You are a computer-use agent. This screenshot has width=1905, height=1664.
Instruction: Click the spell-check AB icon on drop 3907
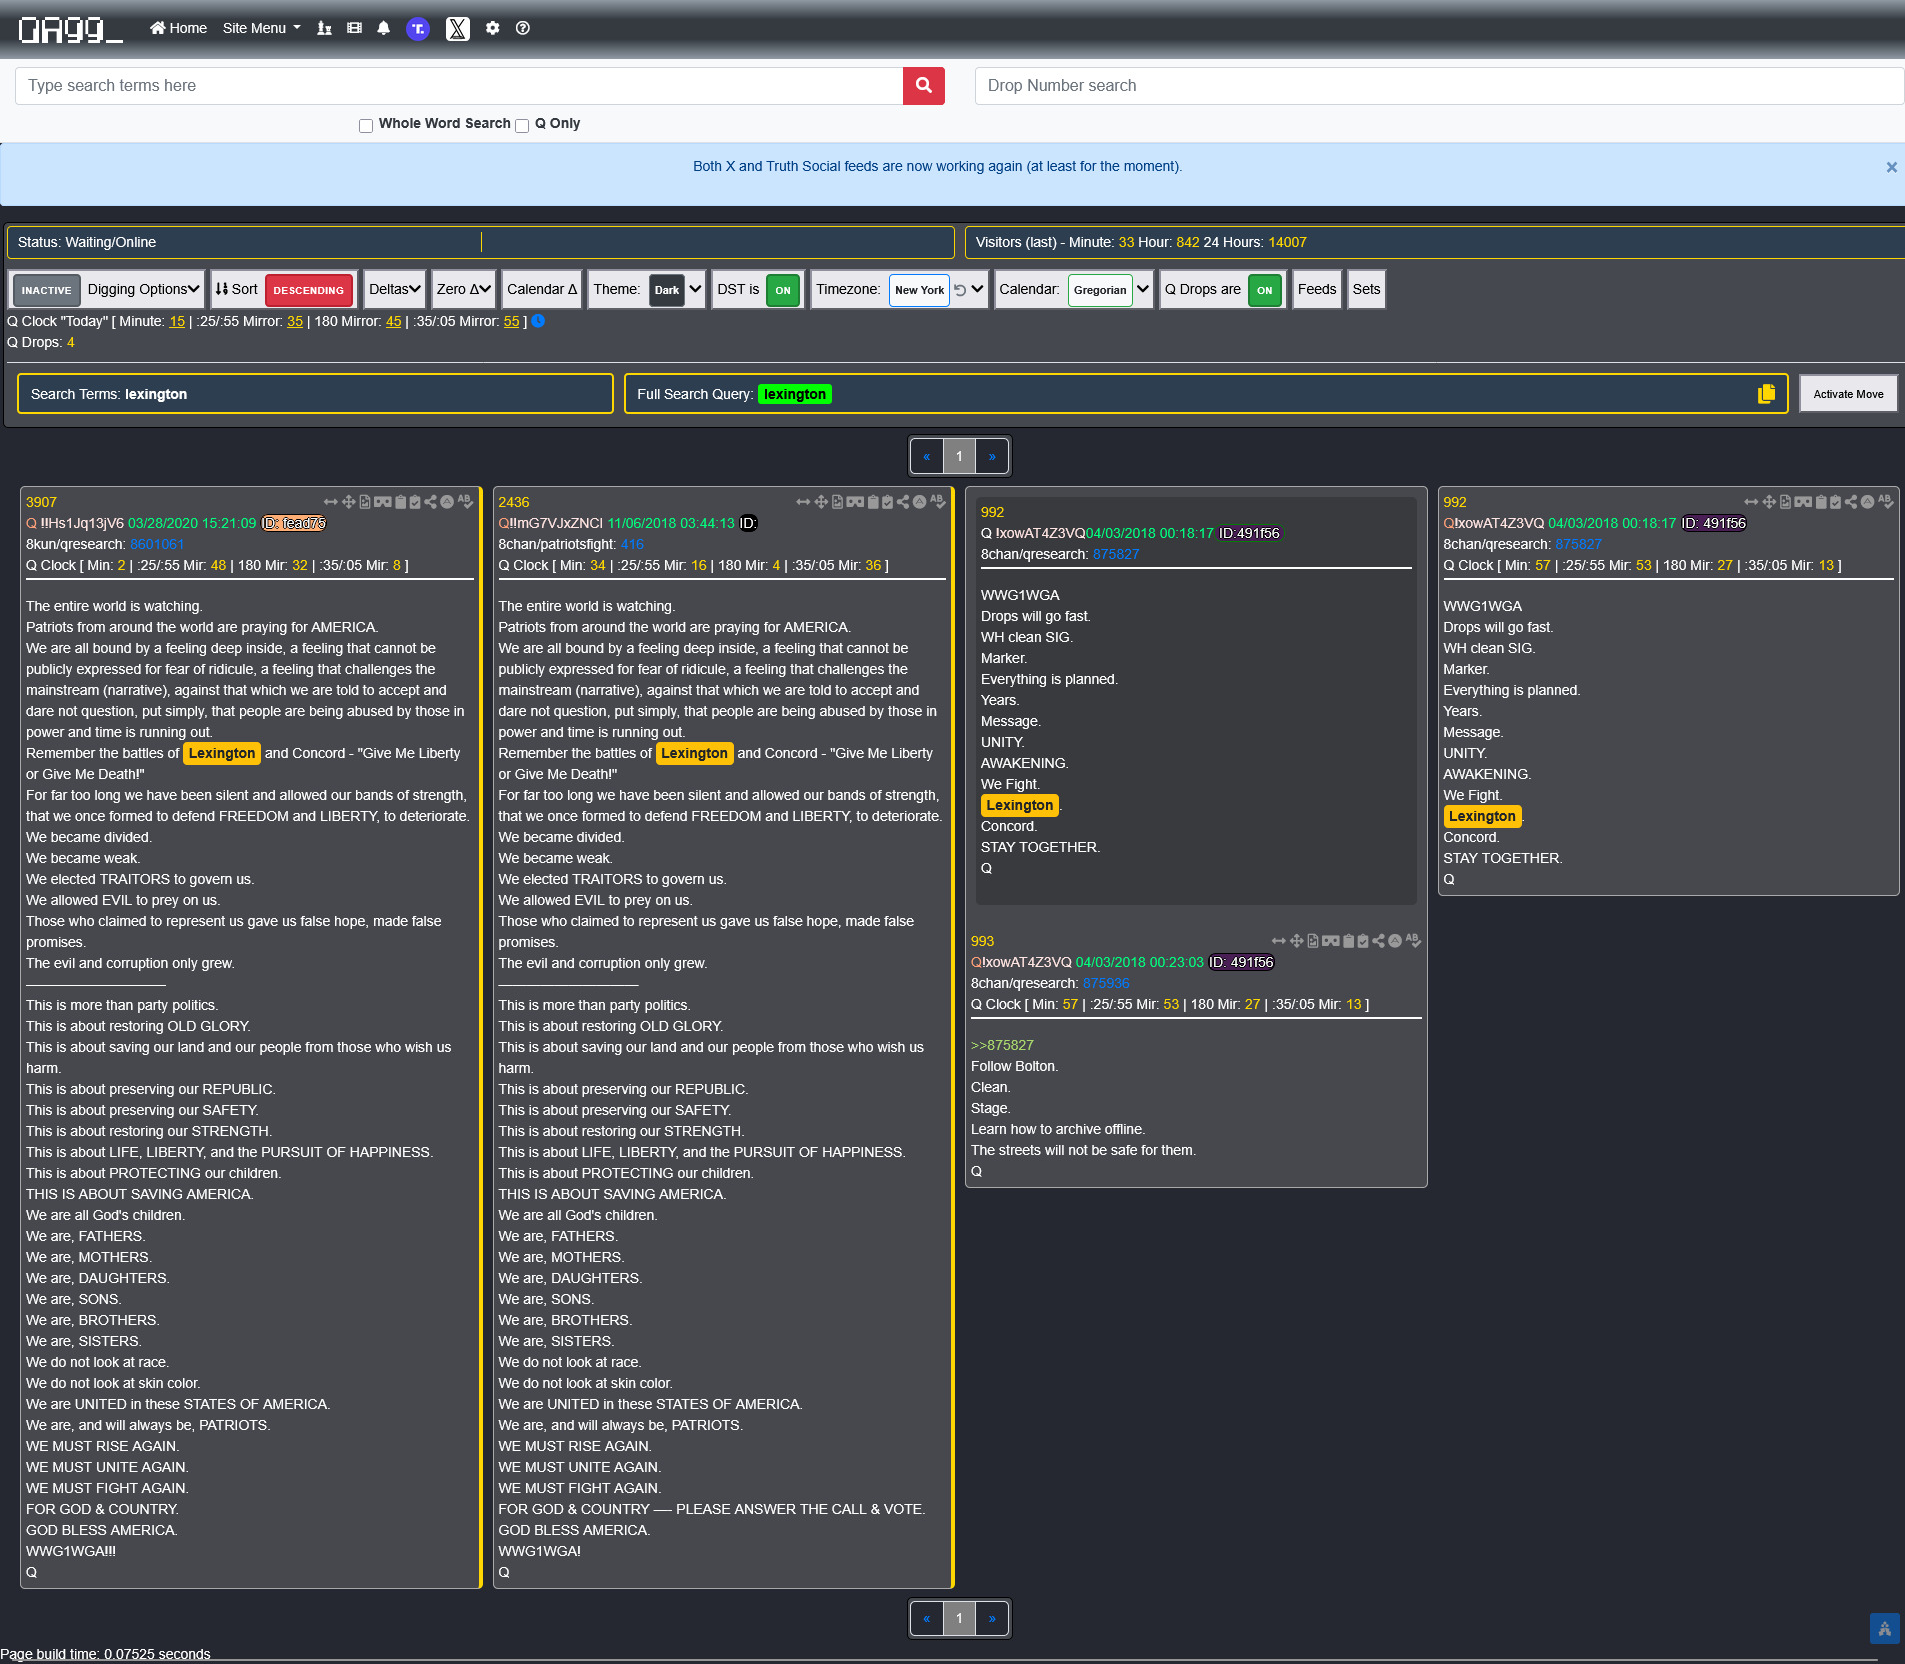(x=465, y=502)
